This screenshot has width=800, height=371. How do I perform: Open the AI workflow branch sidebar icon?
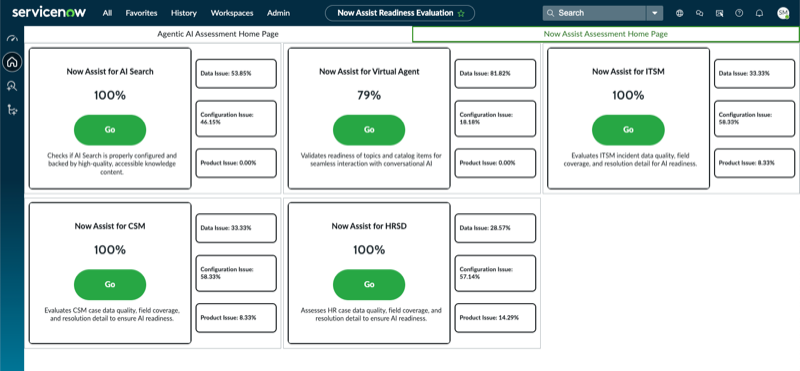12,109
